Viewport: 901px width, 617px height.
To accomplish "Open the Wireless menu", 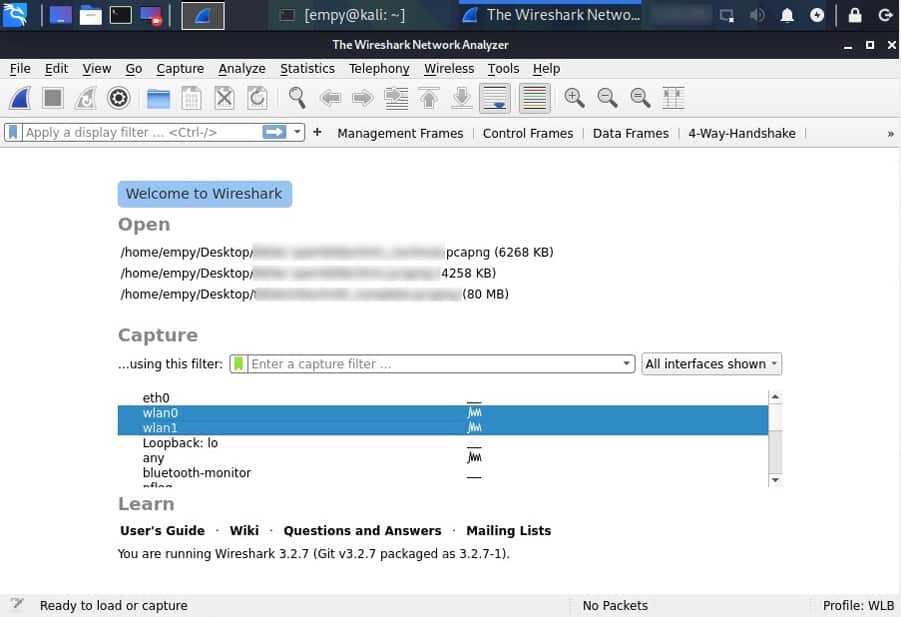I will point(449,68).
